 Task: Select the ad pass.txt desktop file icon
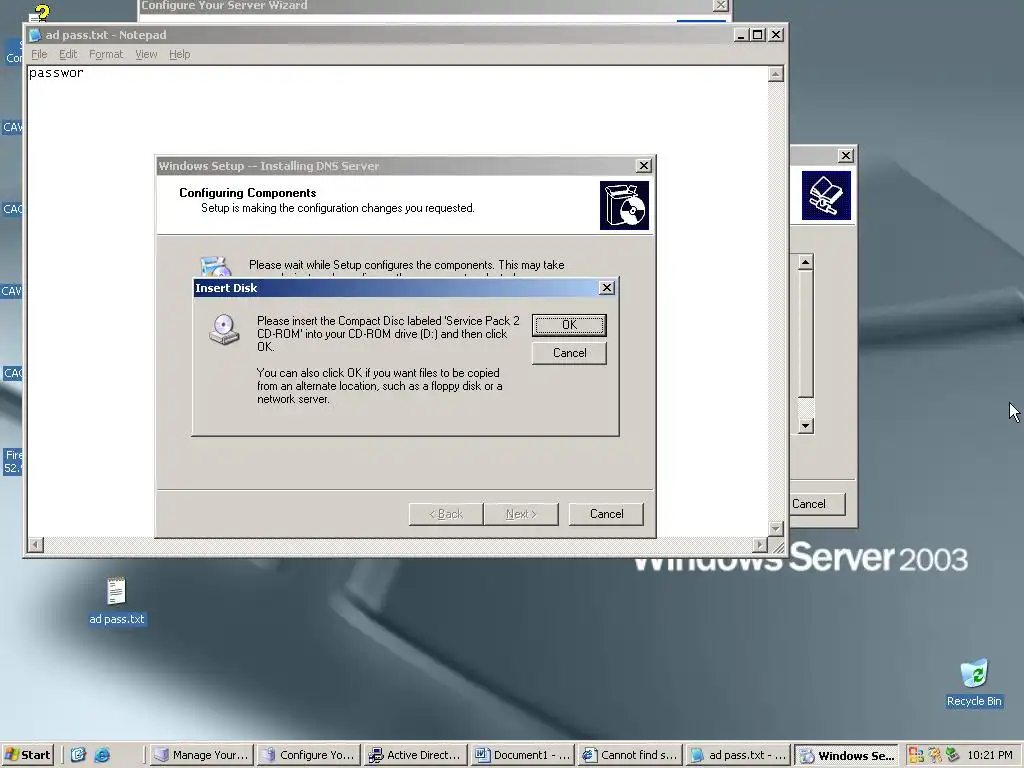(x=116, y=601)
